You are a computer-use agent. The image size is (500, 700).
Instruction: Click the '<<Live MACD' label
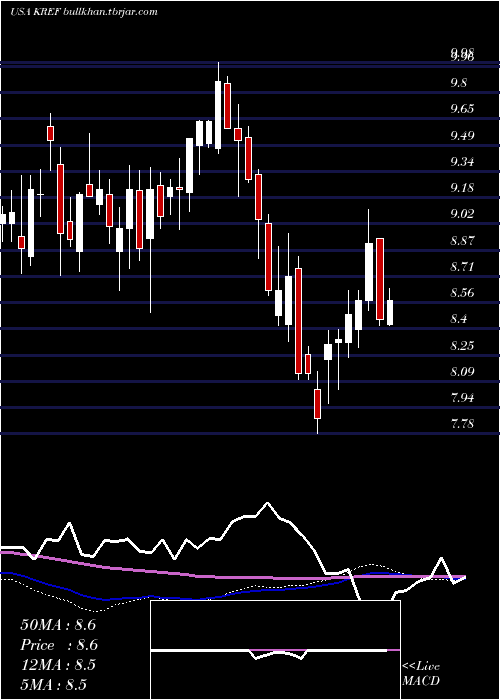[421, 674]
